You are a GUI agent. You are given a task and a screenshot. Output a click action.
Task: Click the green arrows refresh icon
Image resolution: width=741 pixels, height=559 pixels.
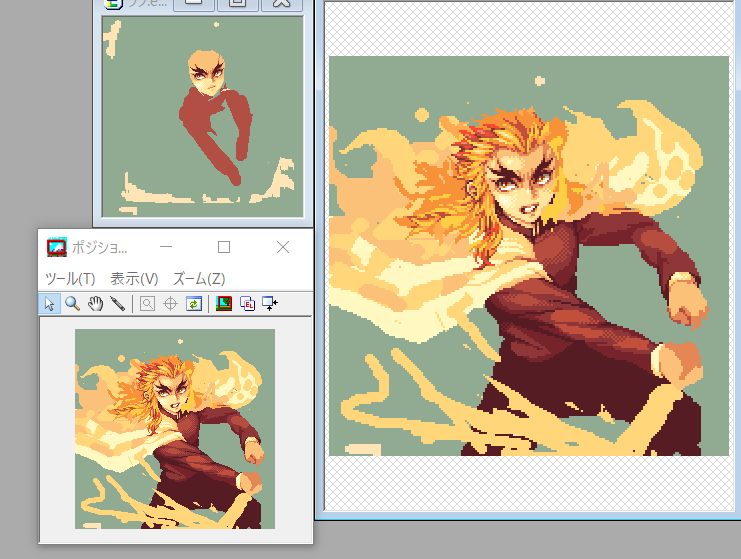[x=194, y=303]
